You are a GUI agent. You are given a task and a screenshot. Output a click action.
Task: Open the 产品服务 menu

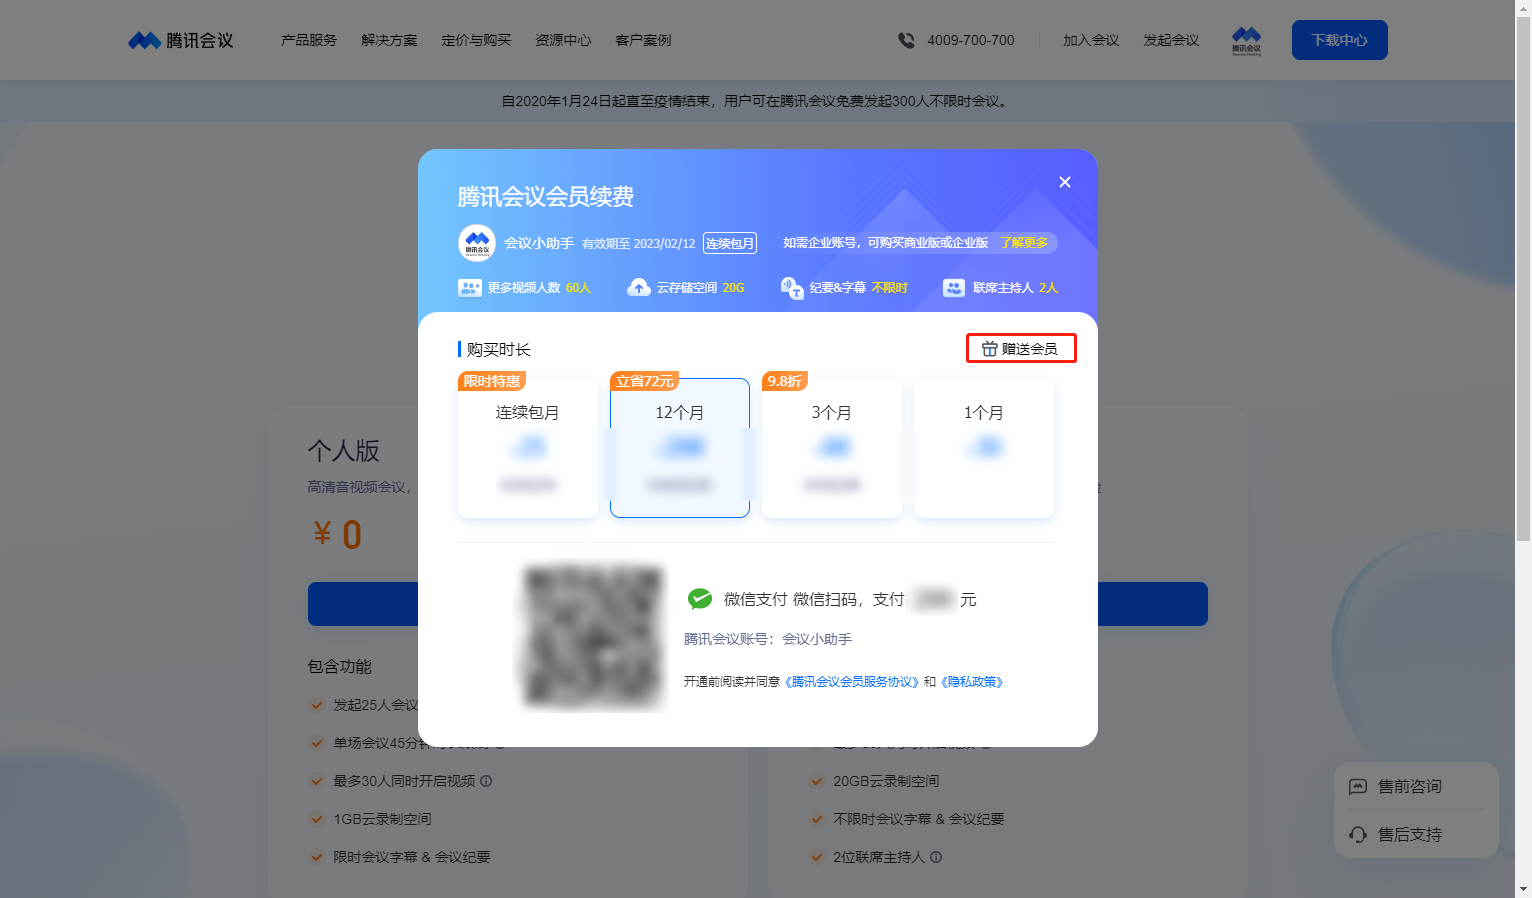[x=309, y=40]
